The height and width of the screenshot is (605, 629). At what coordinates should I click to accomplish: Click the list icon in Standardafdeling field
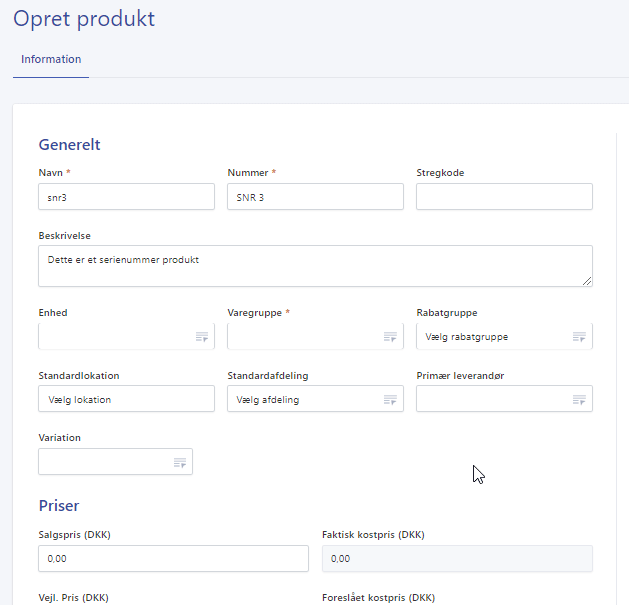pos(390,400)
